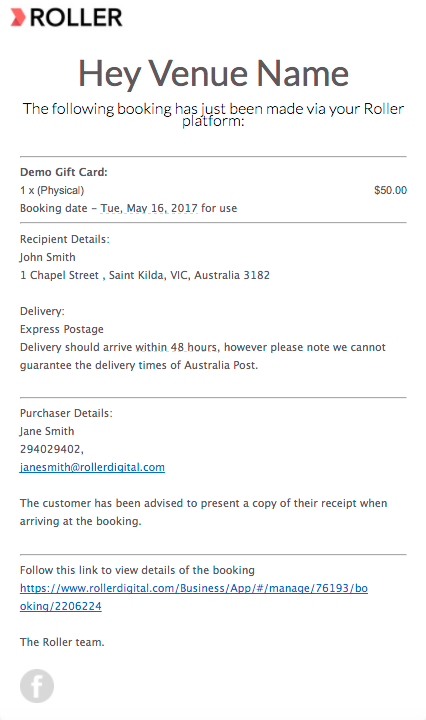Click the phone number 294029402
Screen dimensions: 426x720
click(51, 449)
